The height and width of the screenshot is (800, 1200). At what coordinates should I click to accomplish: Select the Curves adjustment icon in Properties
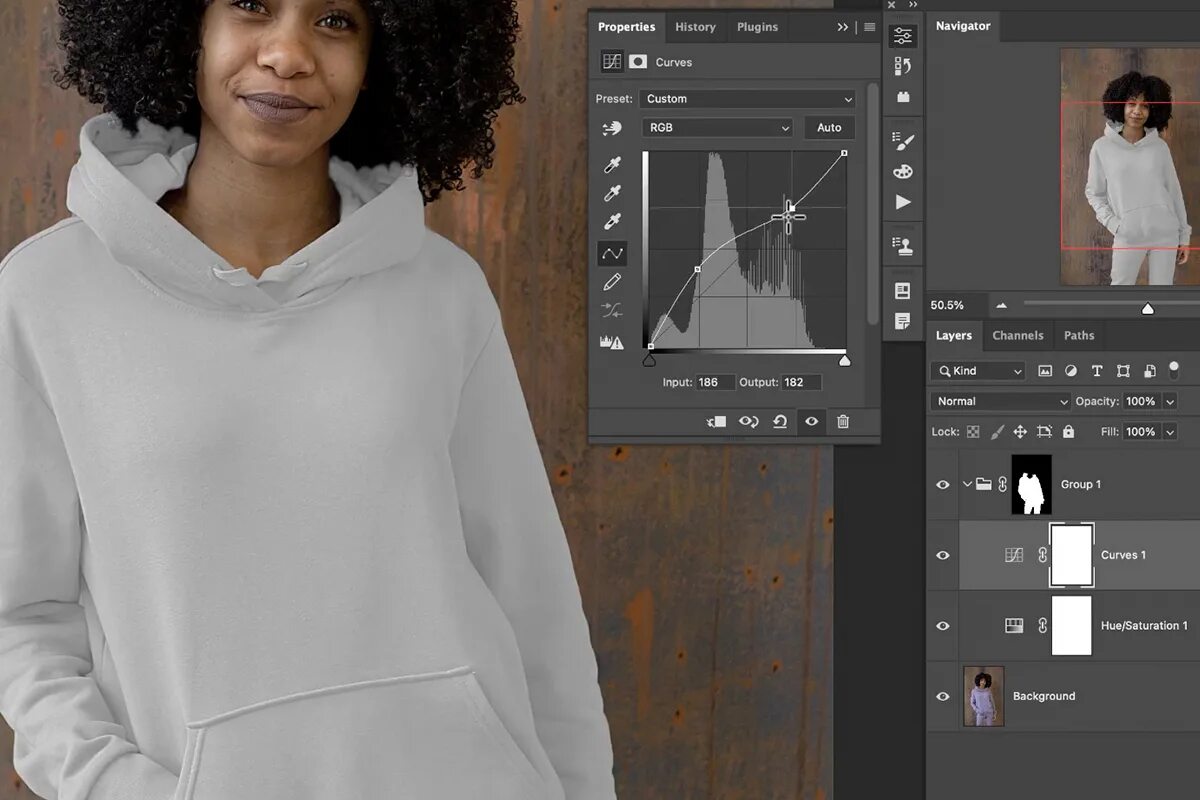click(x=612, y=62)
